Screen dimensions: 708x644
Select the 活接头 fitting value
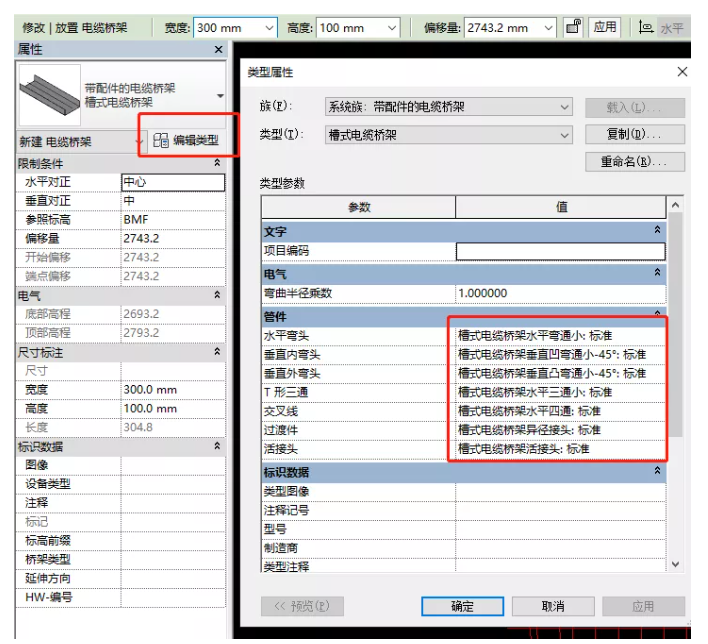pos(560,449)
